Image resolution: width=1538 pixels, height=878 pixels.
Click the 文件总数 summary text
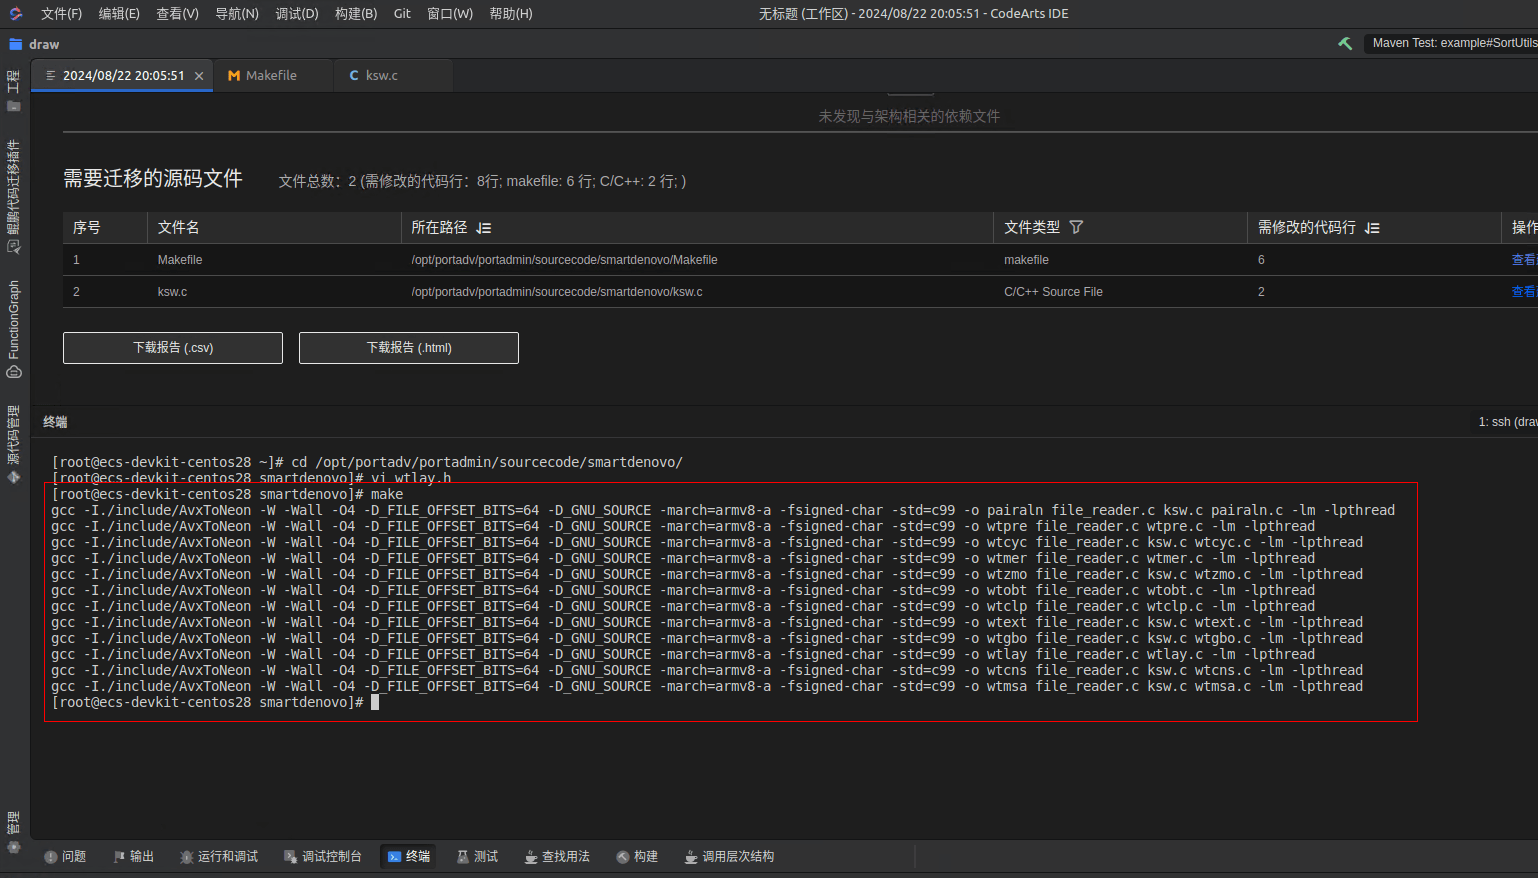click(x=482, y=181)
